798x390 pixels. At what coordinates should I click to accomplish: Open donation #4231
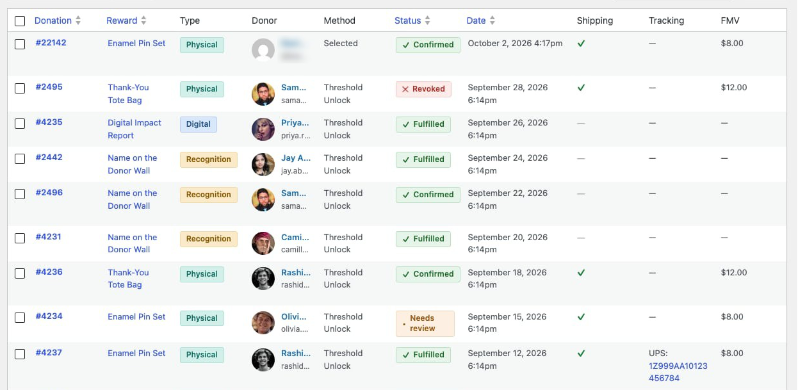click(x=48, y=237)
